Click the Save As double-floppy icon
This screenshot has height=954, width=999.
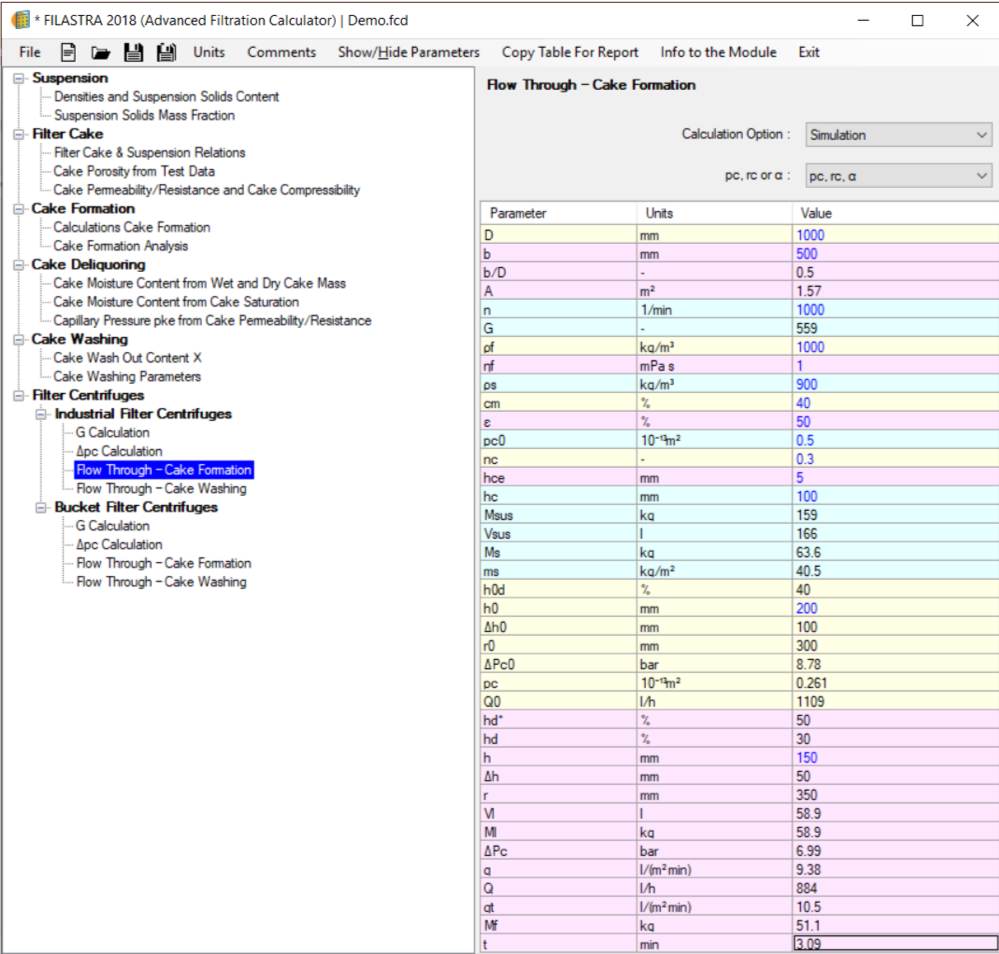(x=166, y=52)
